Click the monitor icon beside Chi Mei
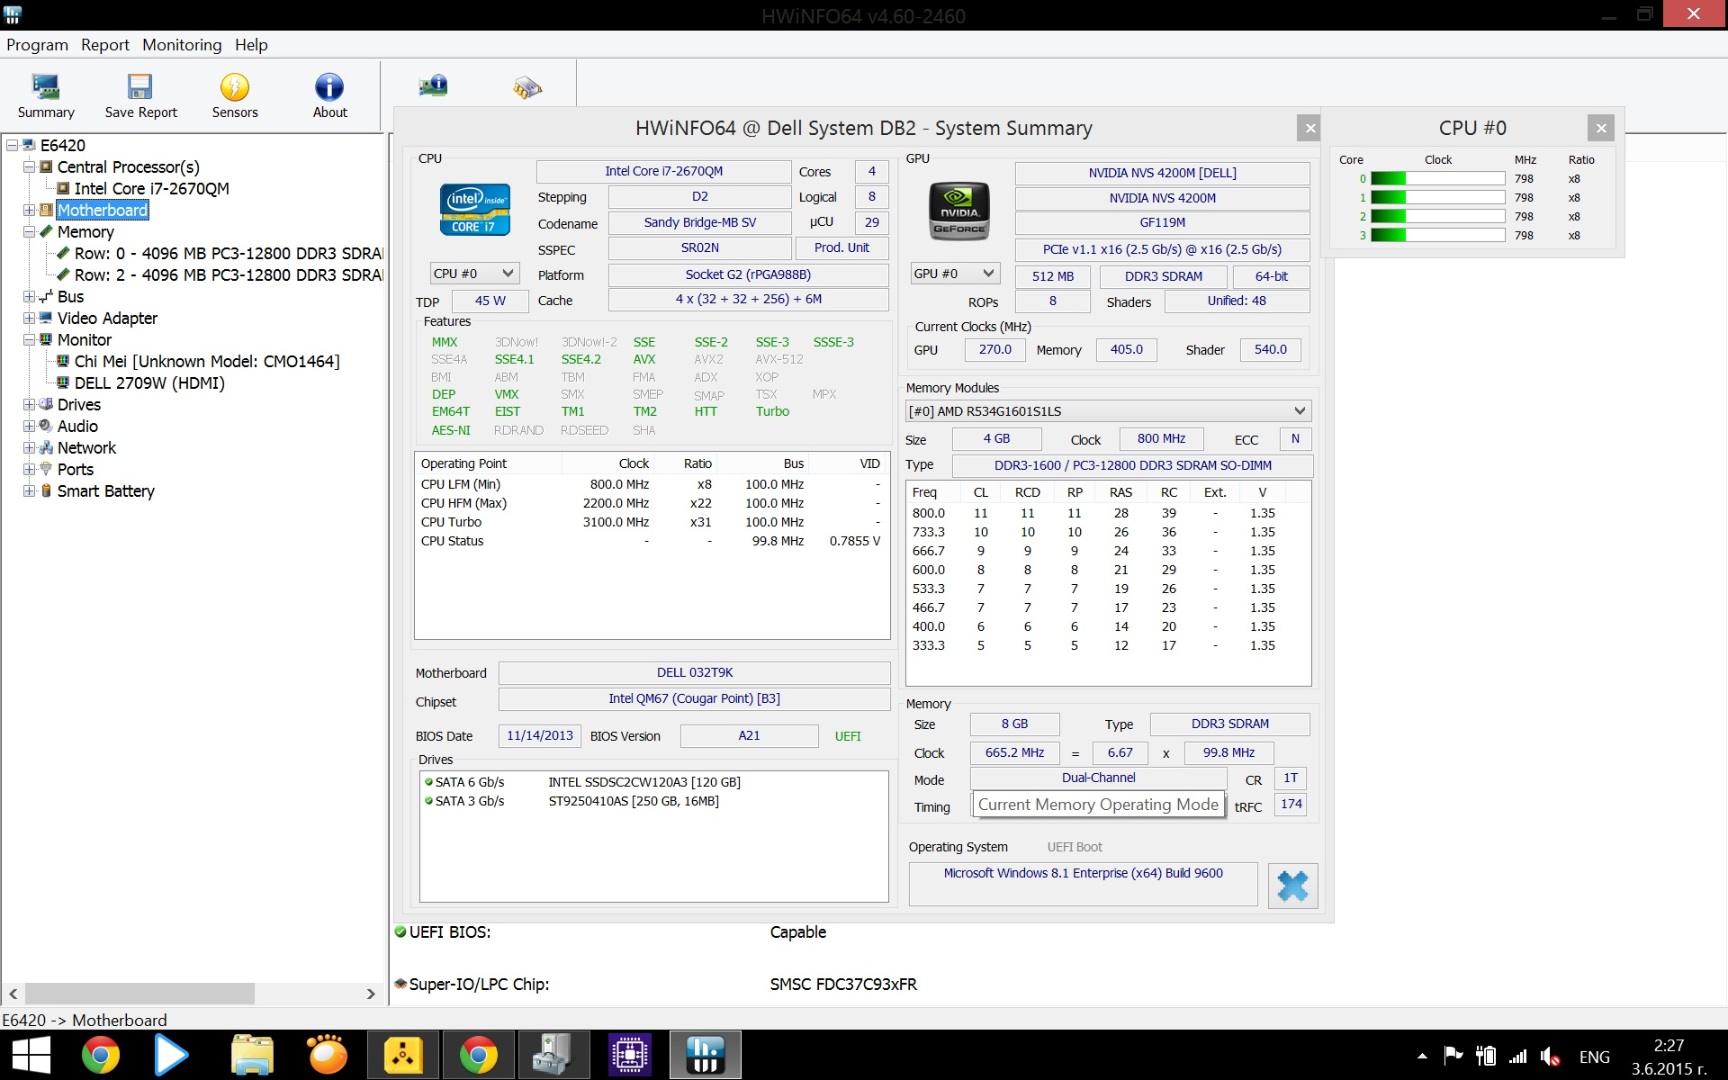Screen dimensions: 1728x1080 (63, 361)
